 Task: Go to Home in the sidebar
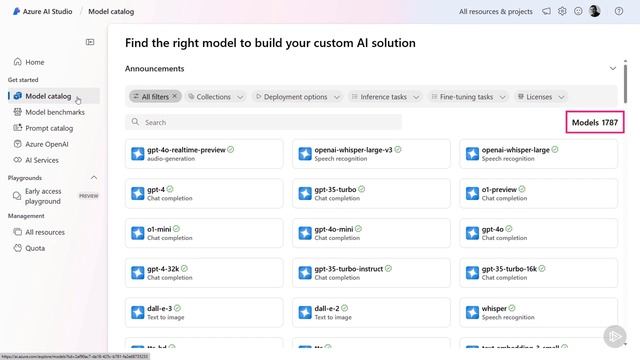tap(53, 62)
